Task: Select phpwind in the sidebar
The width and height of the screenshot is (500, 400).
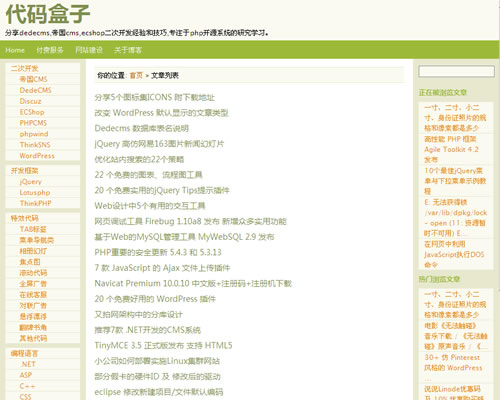Action: click(x=34, y=134)
